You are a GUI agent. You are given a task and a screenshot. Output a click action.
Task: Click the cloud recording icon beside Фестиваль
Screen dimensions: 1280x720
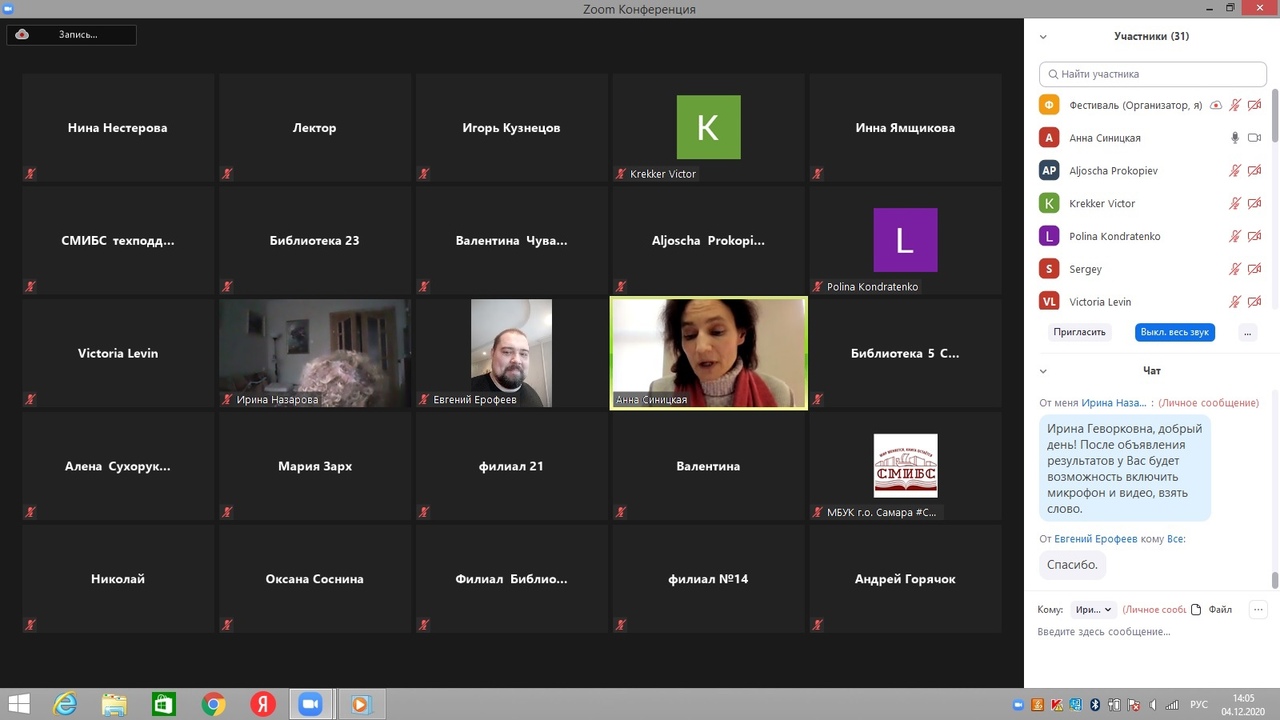pyautogui.click(x=1216, y=105)
